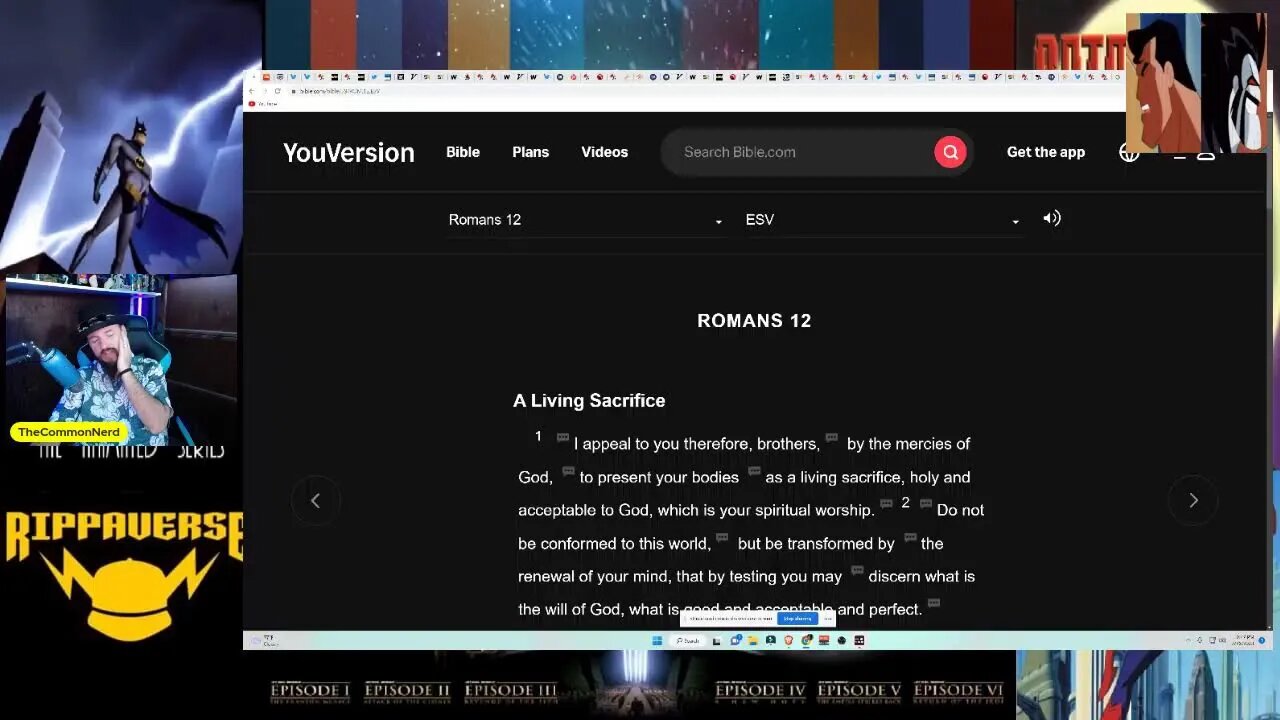Image resolution: width=1280 pixels, height=720 pixels.
Task: Open the Videos menu item
Action: tap(605, 152)
